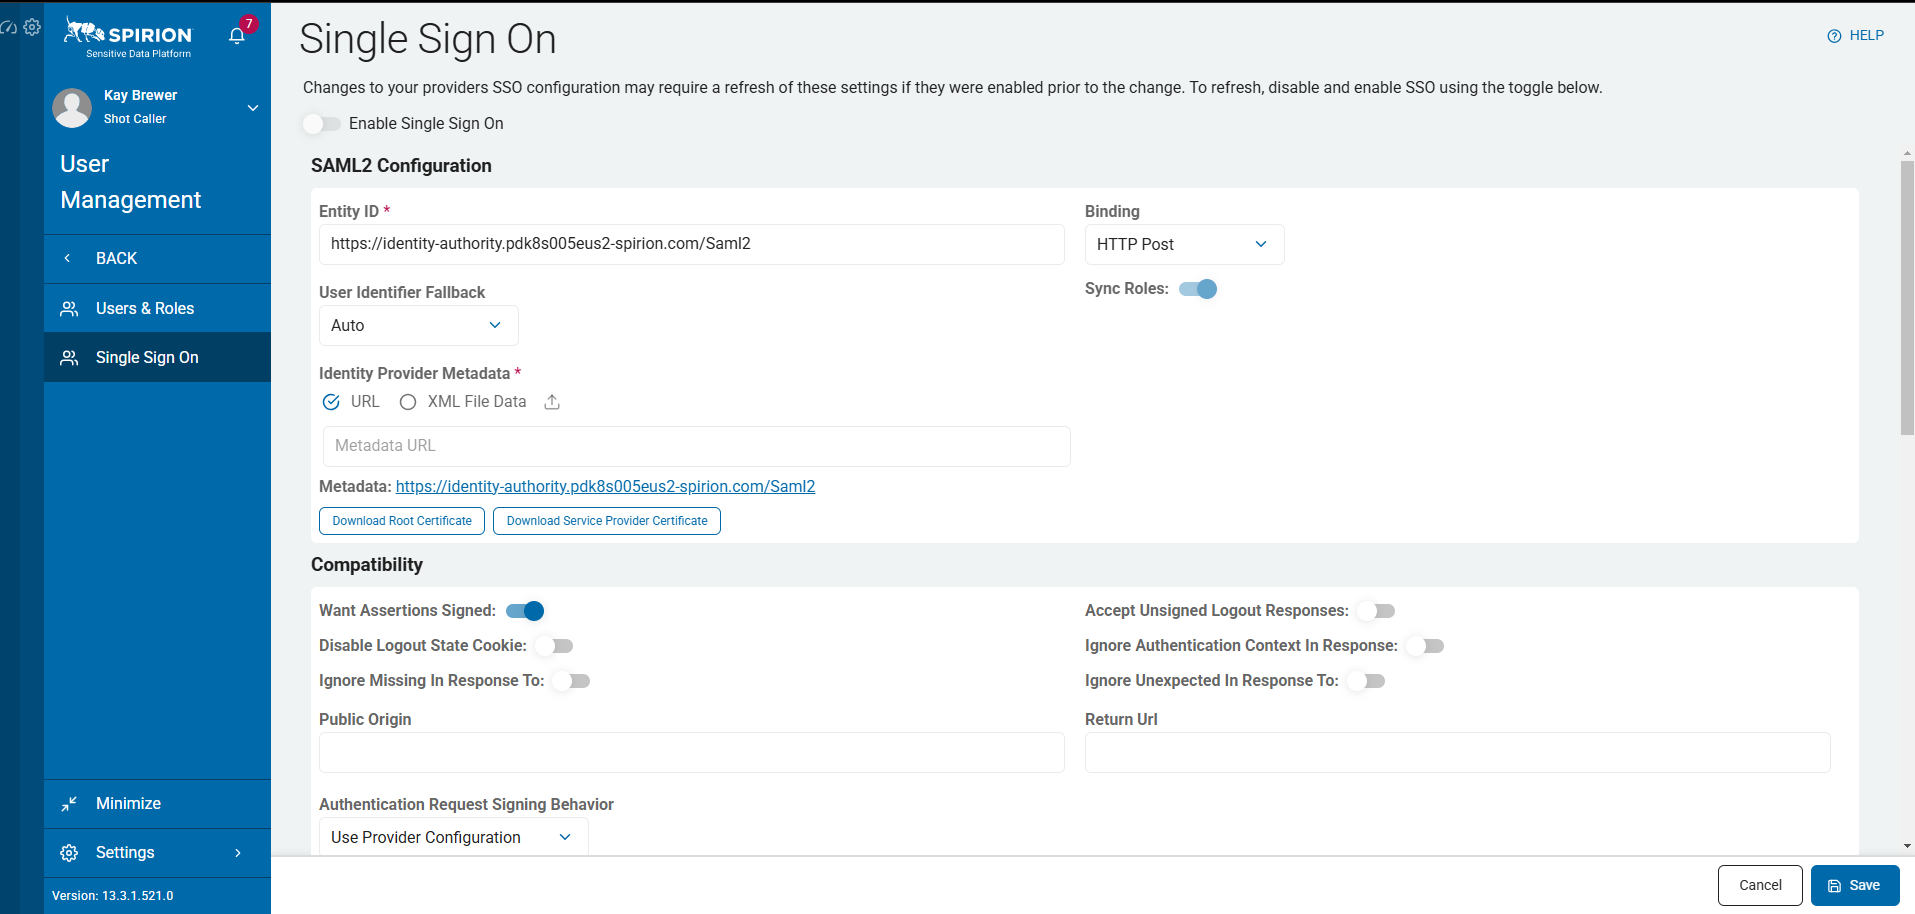Select the XML File Data radio button
This screenshot has height=914, width=1915.
[x=408, y=402]
